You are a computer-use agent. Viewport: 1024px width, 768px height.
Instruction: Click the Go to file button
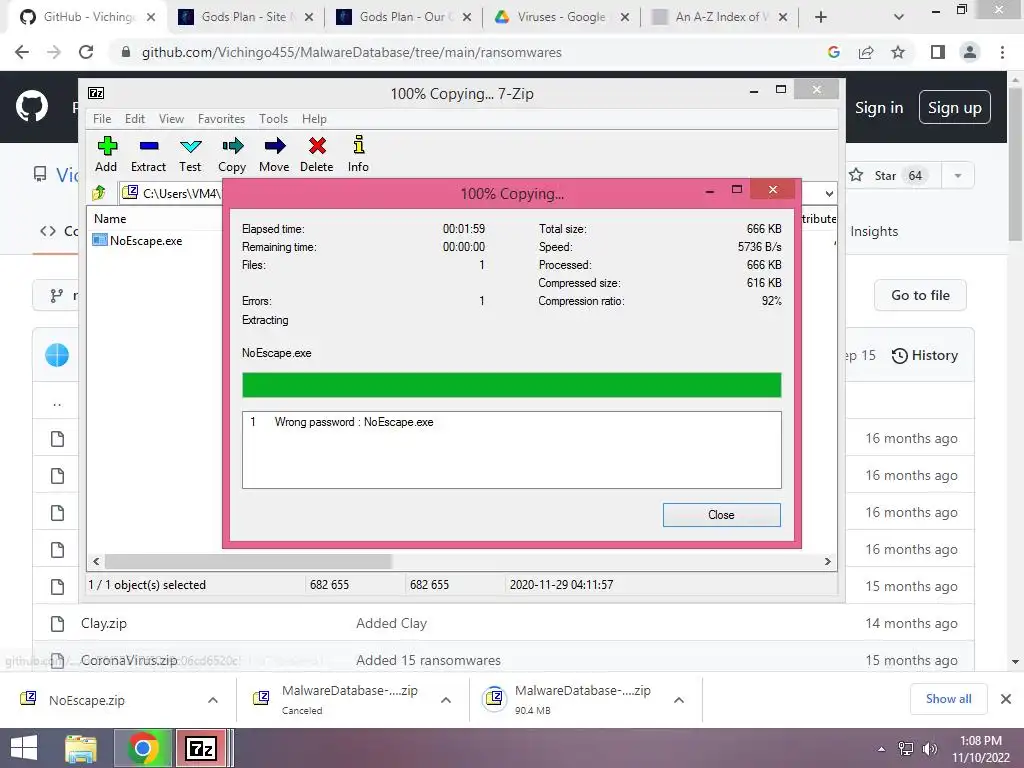click(920, 295)
